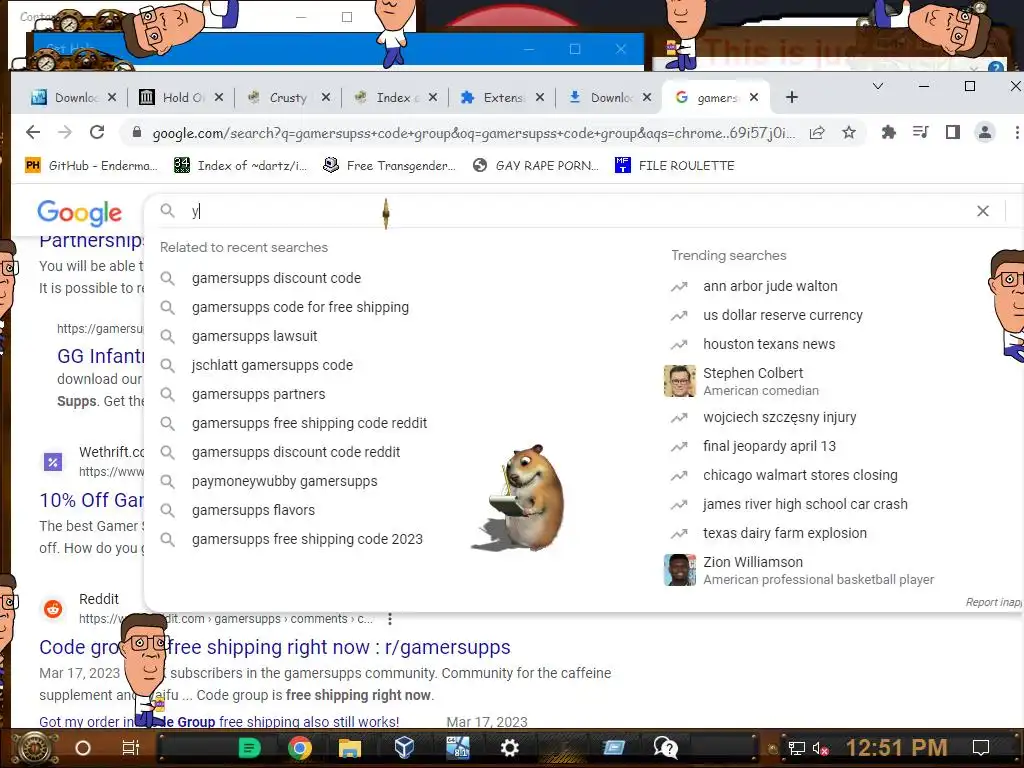Open File Explorer from the taskbar

(x=349, y=748)
